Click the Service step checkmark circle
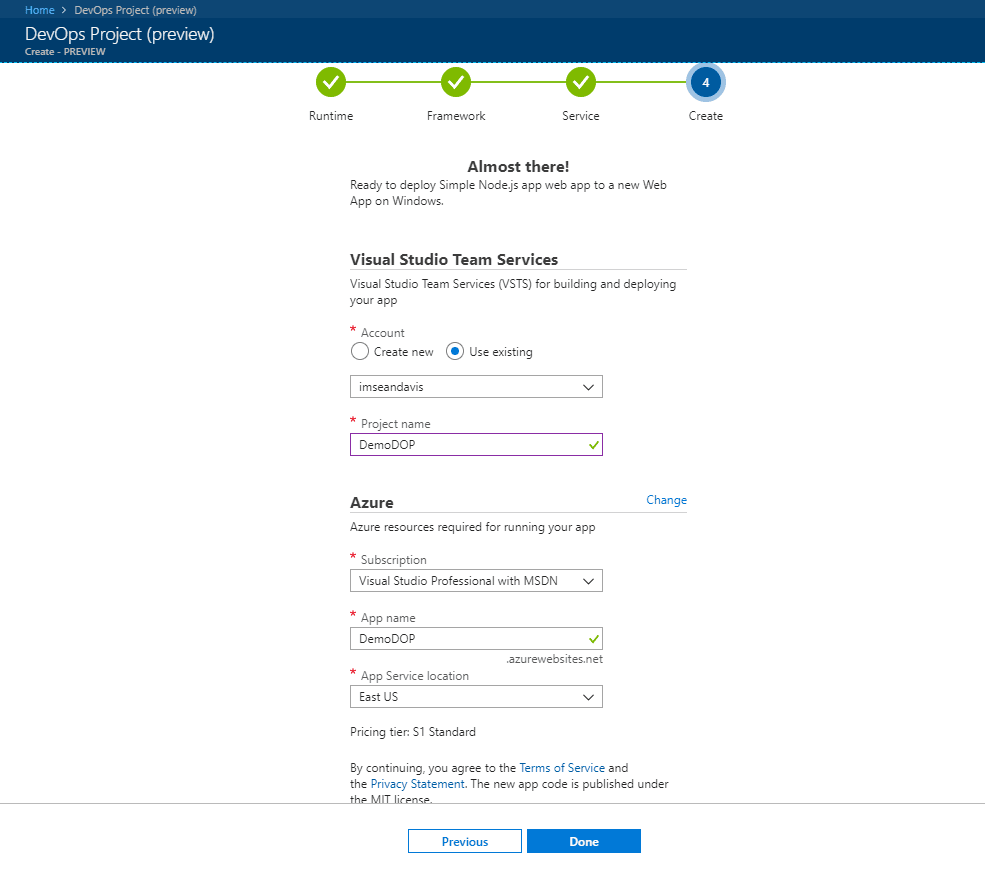This screenshot has width=985, height=871. point(581,82)
